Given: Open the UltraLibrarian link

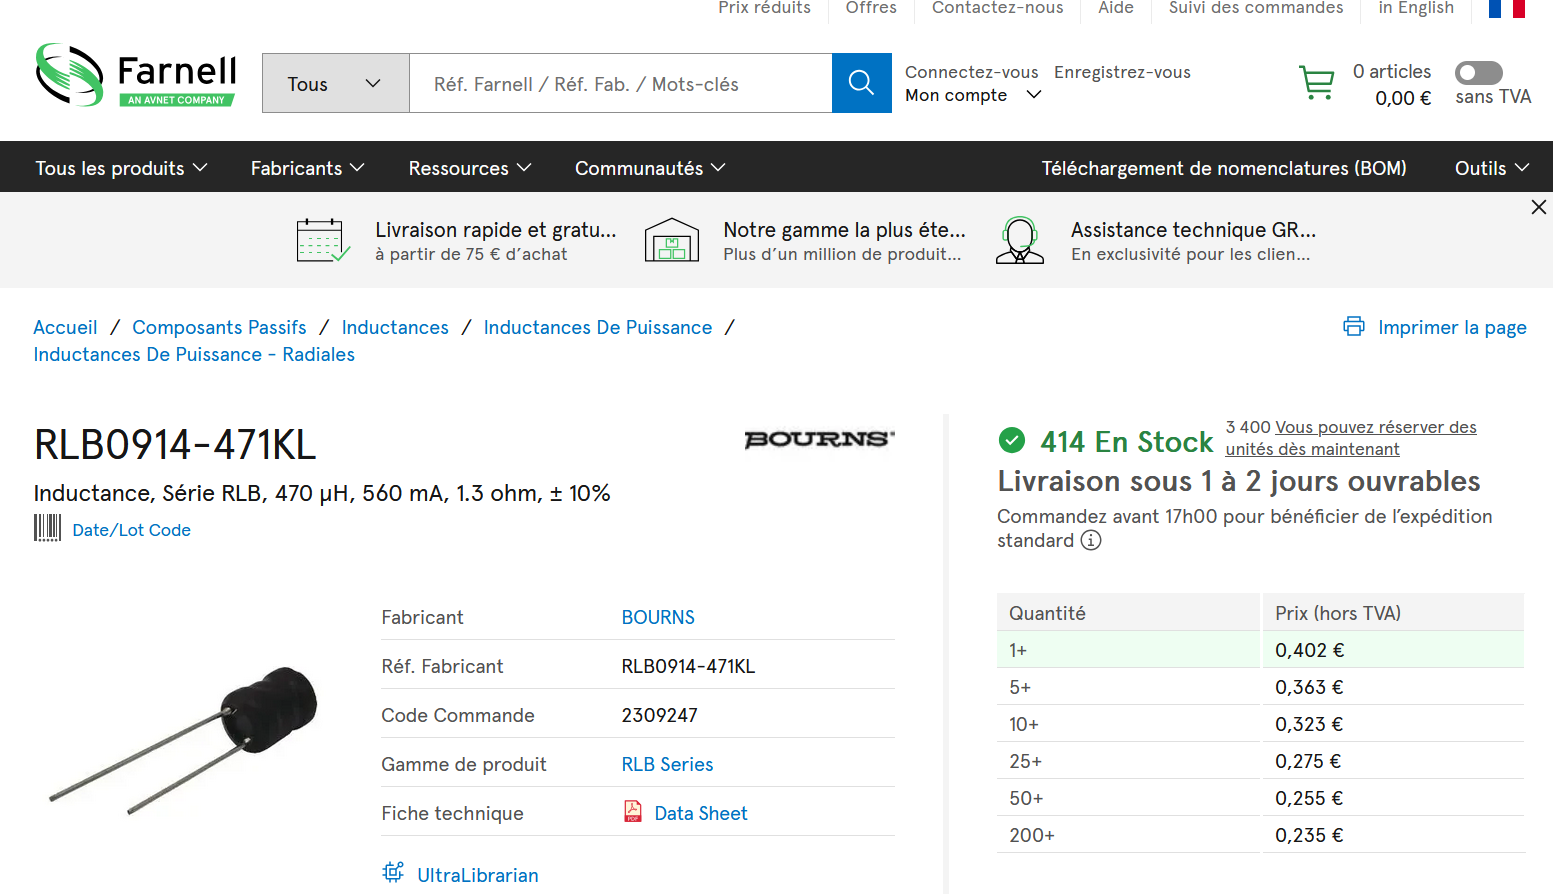Looking at the screenshot, I should [x=477, y=875].
